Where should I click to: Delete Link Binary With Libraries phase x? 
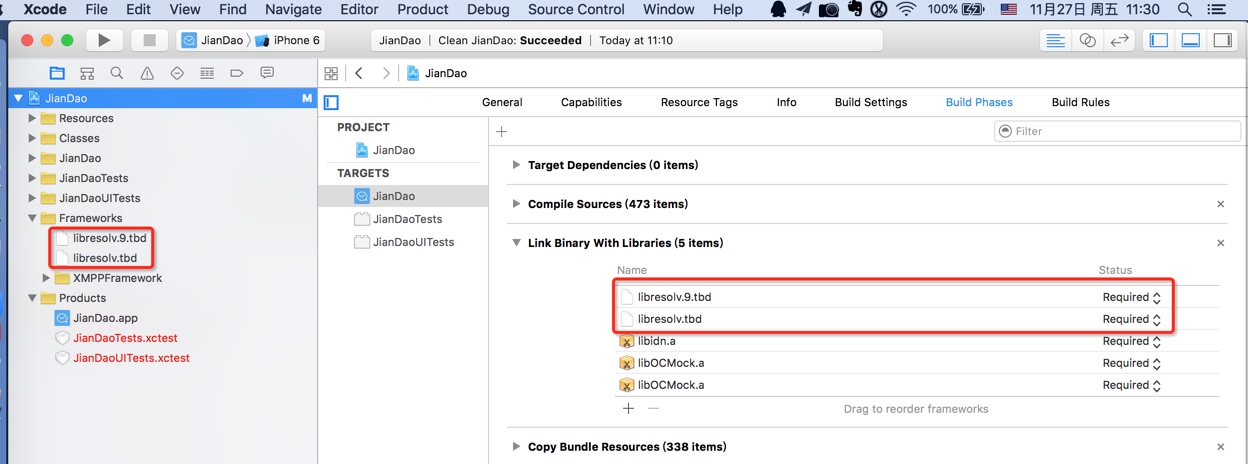coord(1220,243)
